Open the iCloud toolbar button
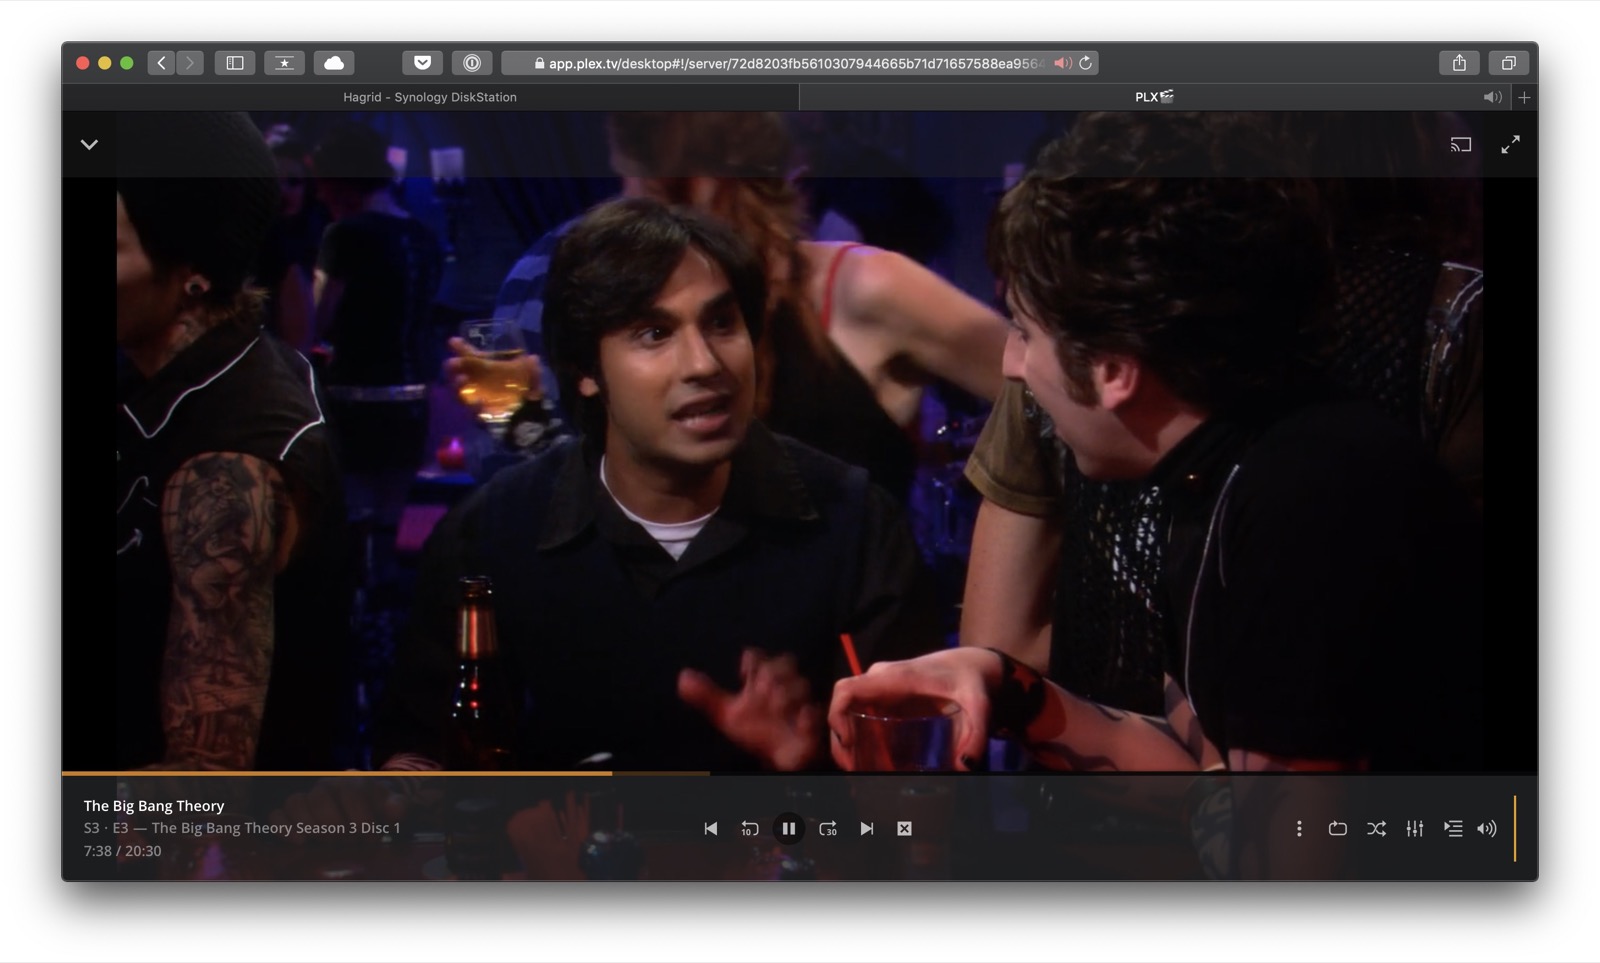Screen dimensions: 1600x963 coord(334,63)
